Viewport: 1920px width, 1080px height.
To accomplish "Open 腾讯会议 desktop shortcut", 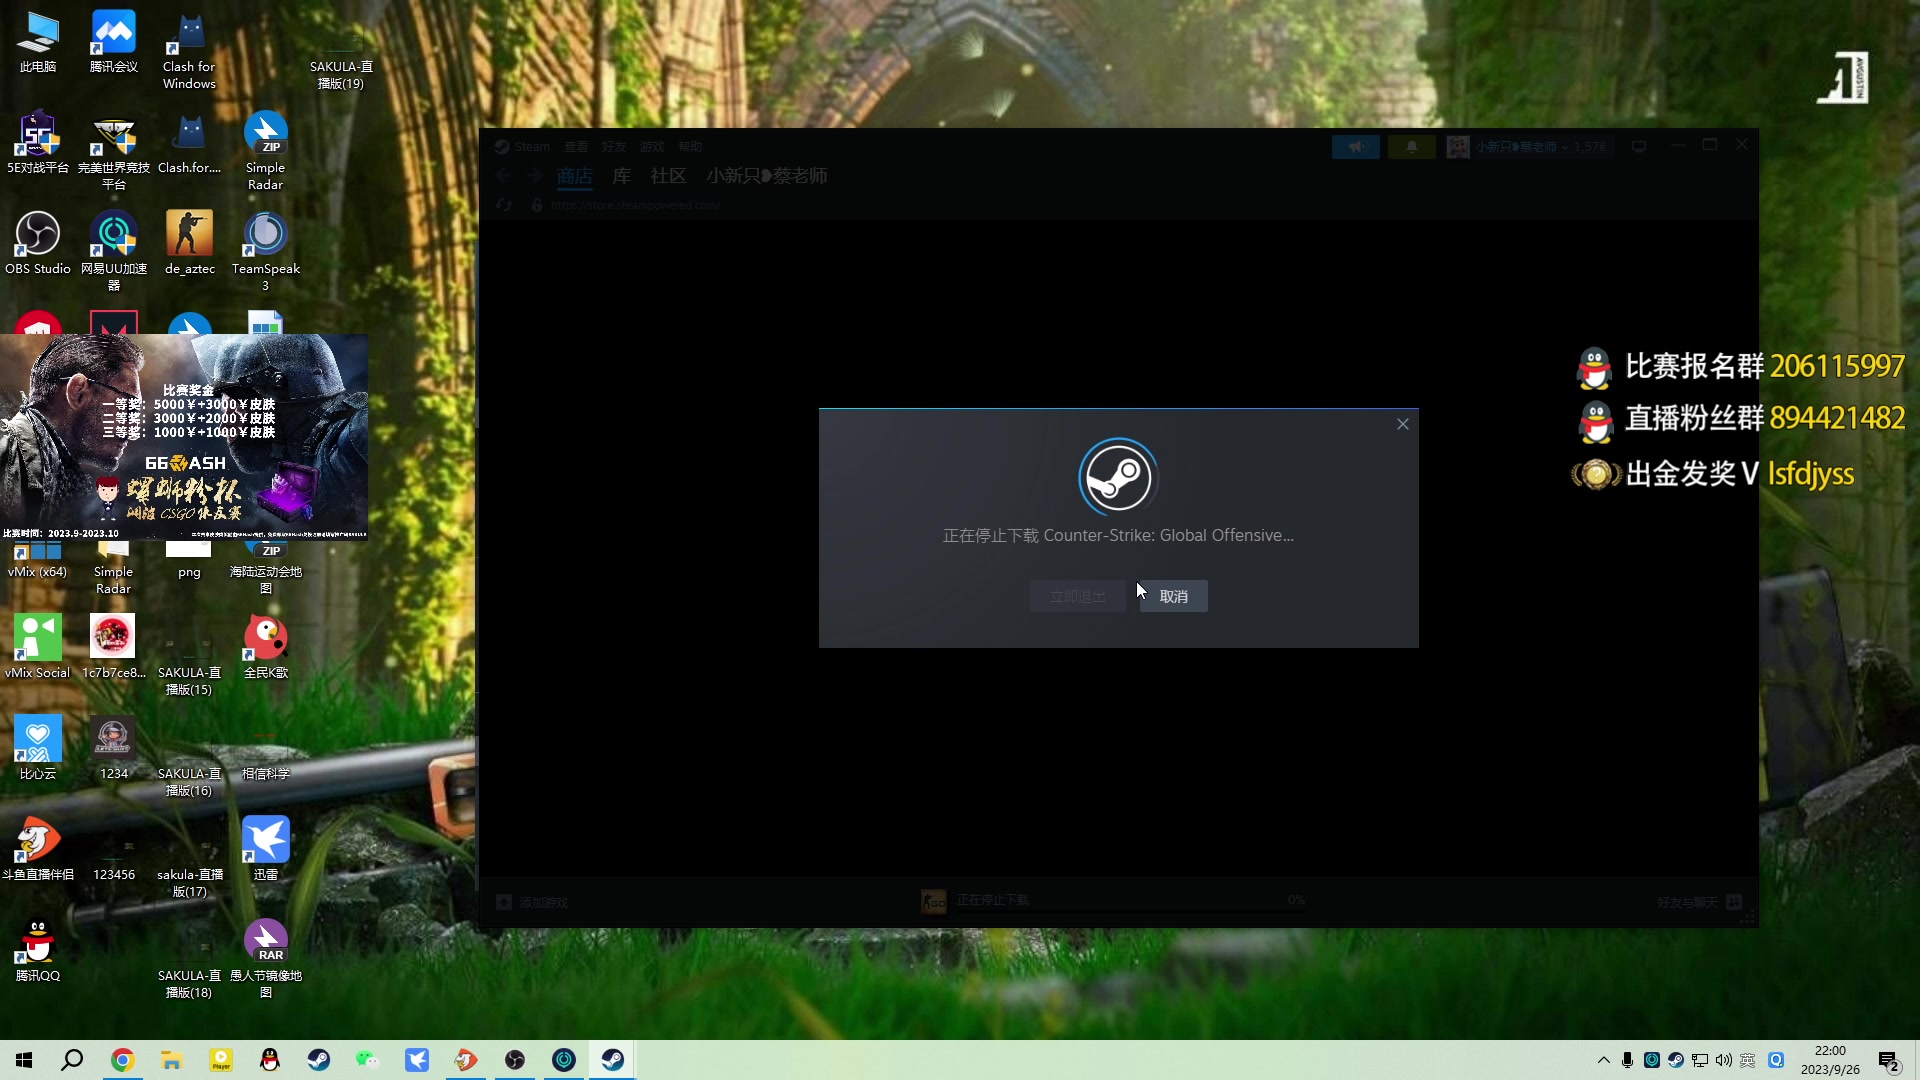I will click(114, 41).
